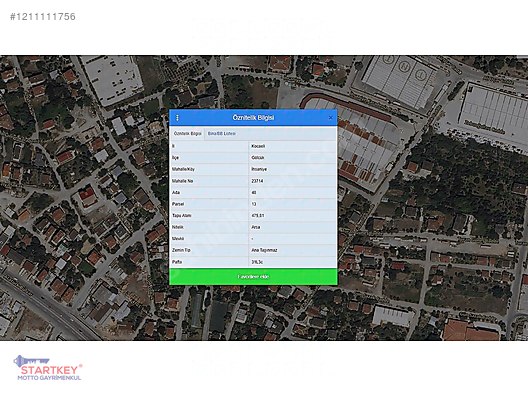Click the Mevkii row label
This screenshot has height=396, width=528.
(x=178, y=239)
